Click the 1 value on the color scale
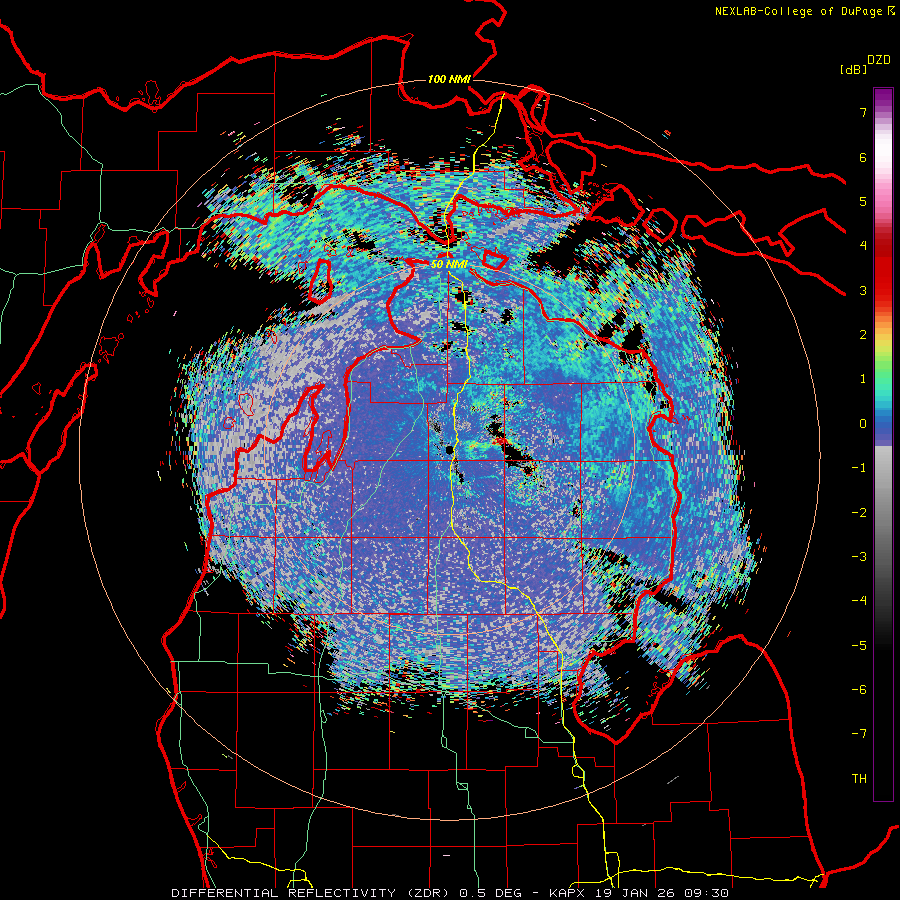The width and height of the screenshot is (900, 900). [863, 379]
